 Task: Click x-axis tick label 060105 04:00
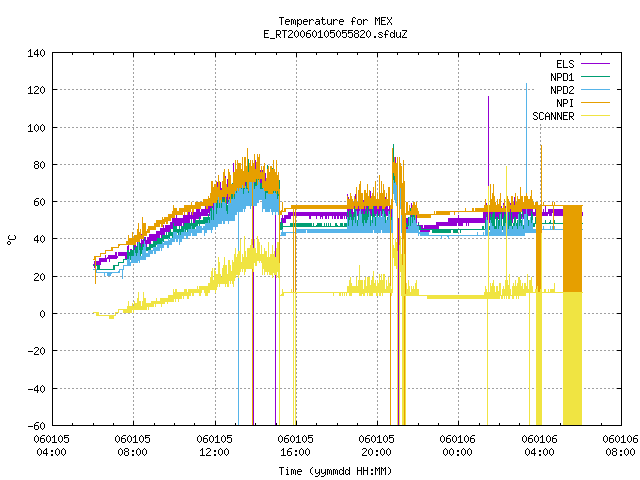51,446
